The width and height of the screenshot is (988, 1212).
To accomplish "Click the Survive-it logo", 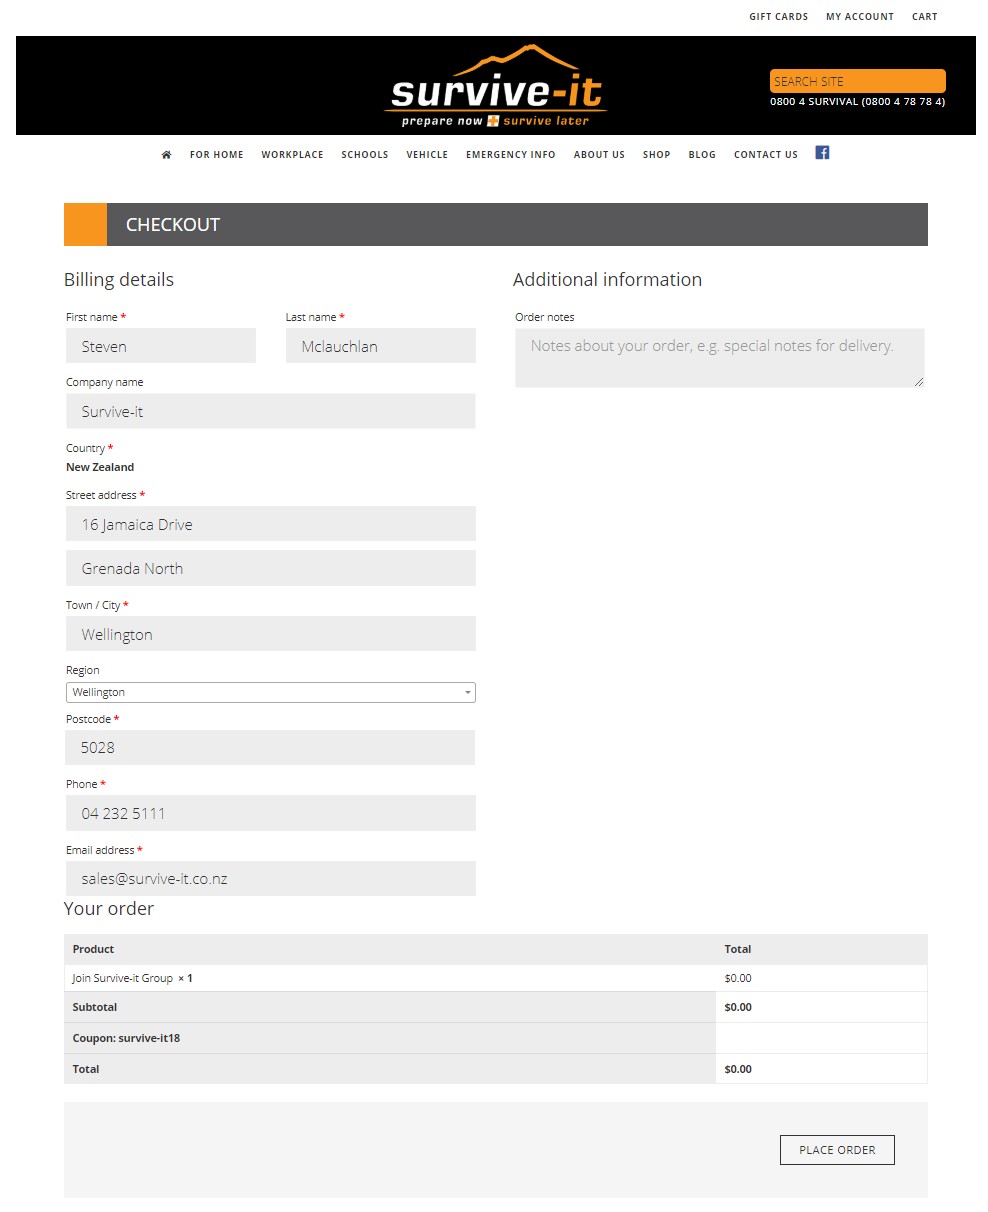I will (496, 87).
